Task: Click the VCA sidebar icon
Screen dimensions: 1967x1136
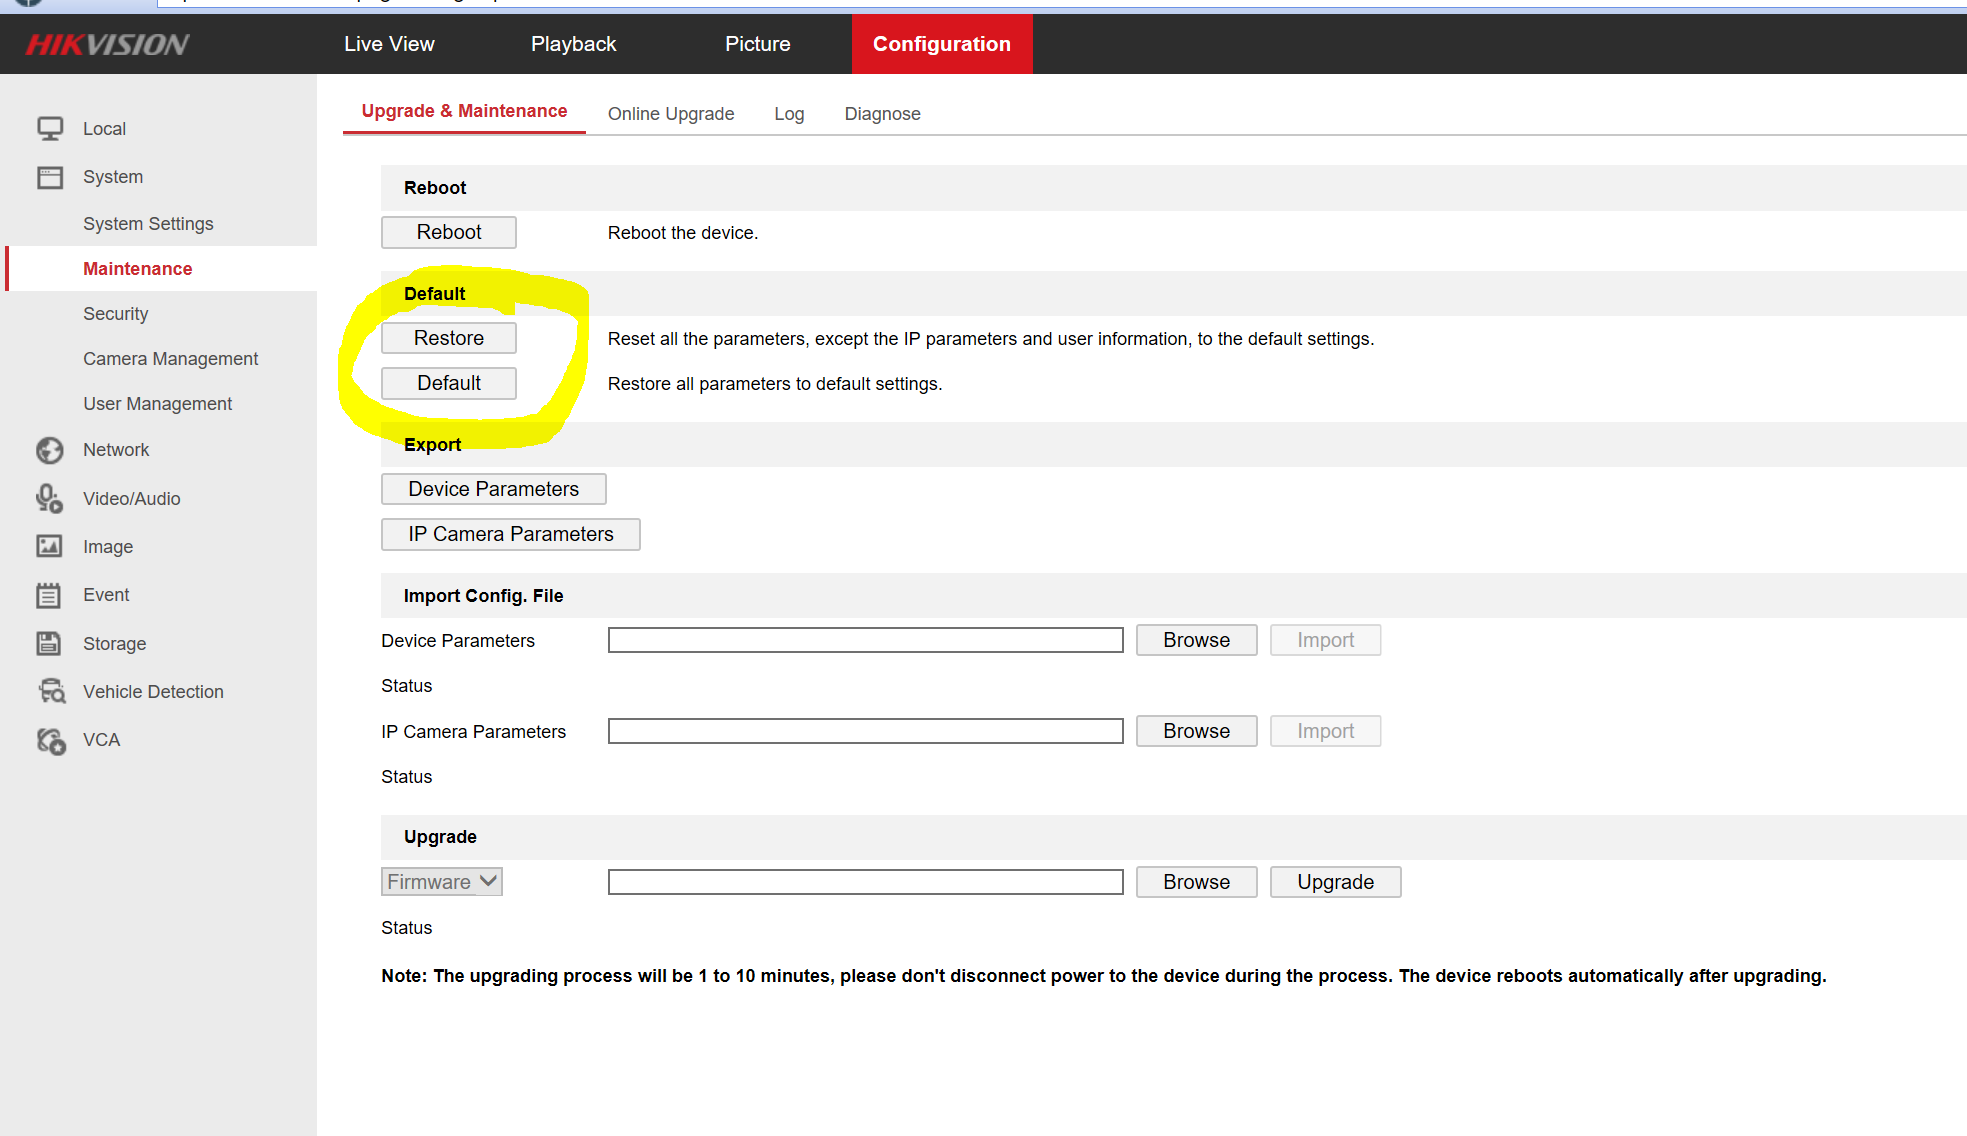Action: pos(51,740)
